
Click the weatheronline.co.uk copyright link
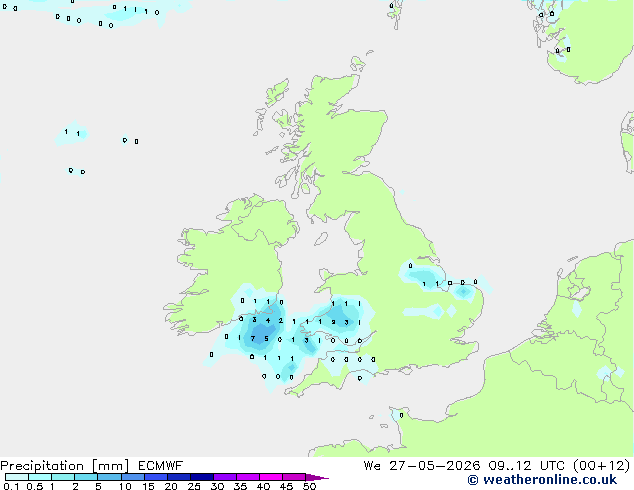542,480
